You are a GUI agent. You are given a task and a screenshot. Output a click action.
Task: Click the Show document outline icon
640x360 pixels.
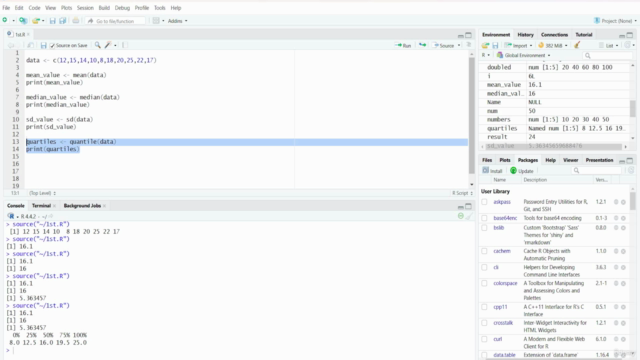pos(469,45)
